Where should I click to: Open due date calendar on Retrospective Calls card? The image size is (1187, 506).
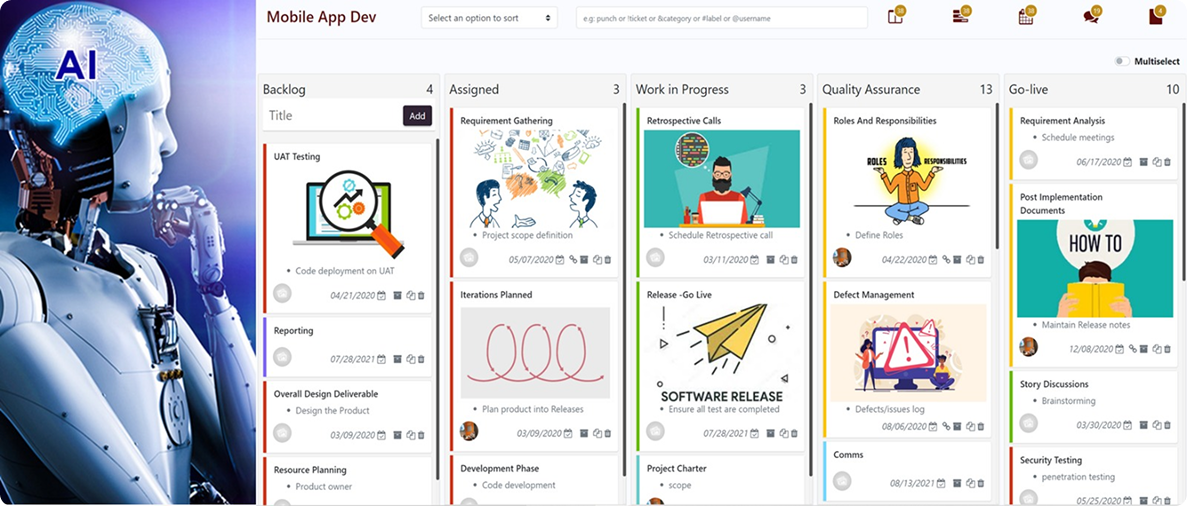click(x=754, y=260)
